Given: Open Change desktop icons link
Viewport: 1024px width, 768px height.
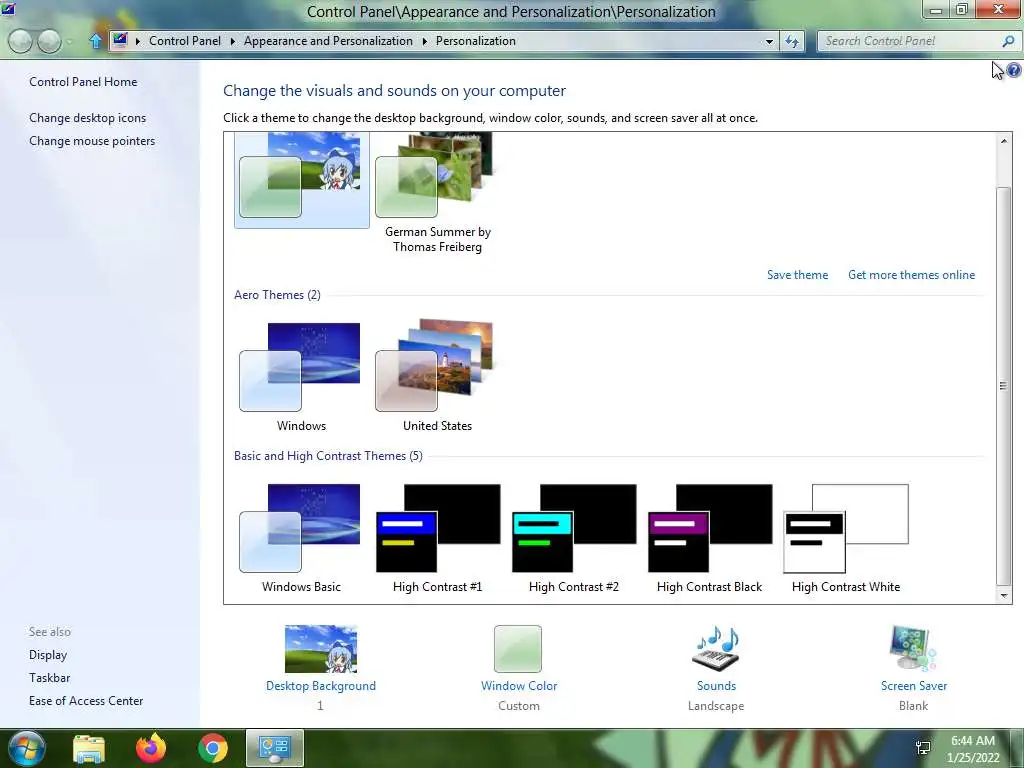Looking at the screenshot, I should pyautogui.click(x=88, y=118).
